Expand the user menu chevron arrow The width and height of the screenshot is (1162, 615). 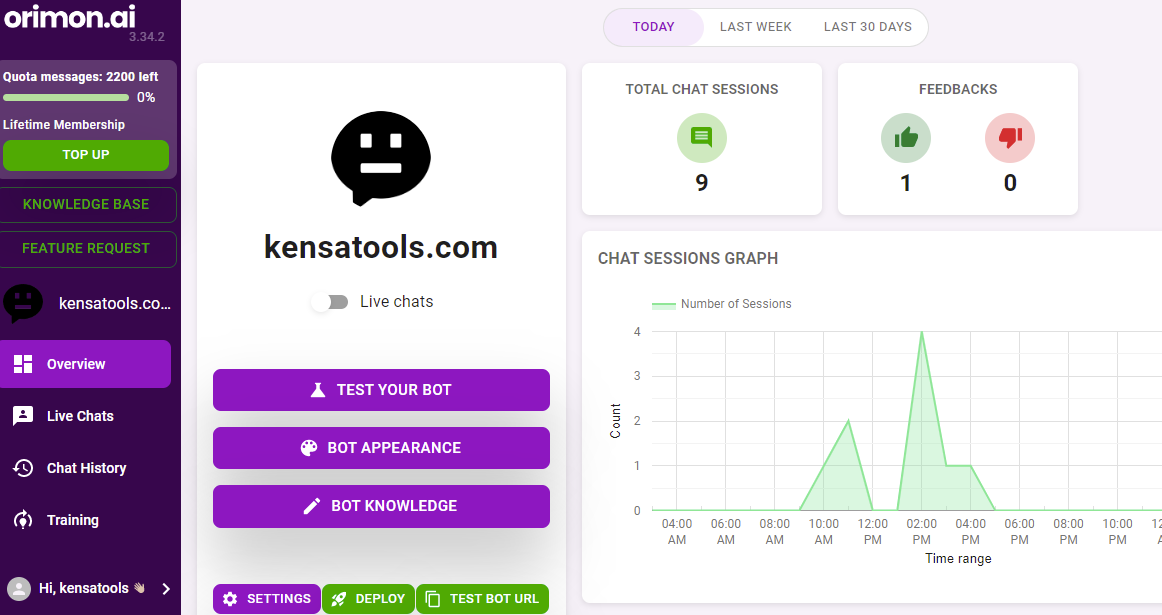[x=166, y=588]
